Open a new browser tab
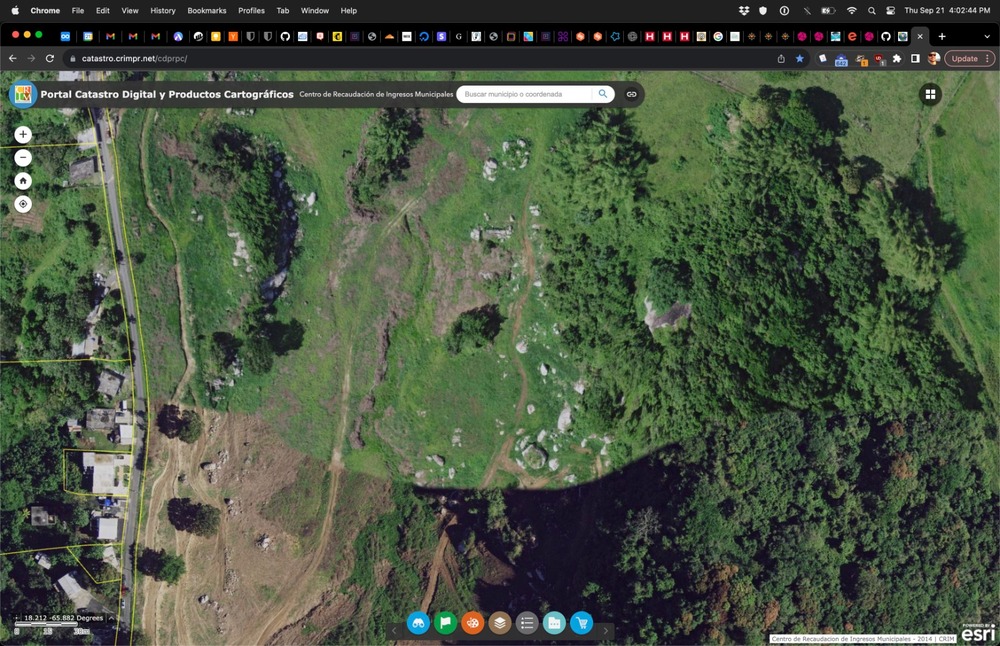This screenshot has width=1000, height=646. 942,36
